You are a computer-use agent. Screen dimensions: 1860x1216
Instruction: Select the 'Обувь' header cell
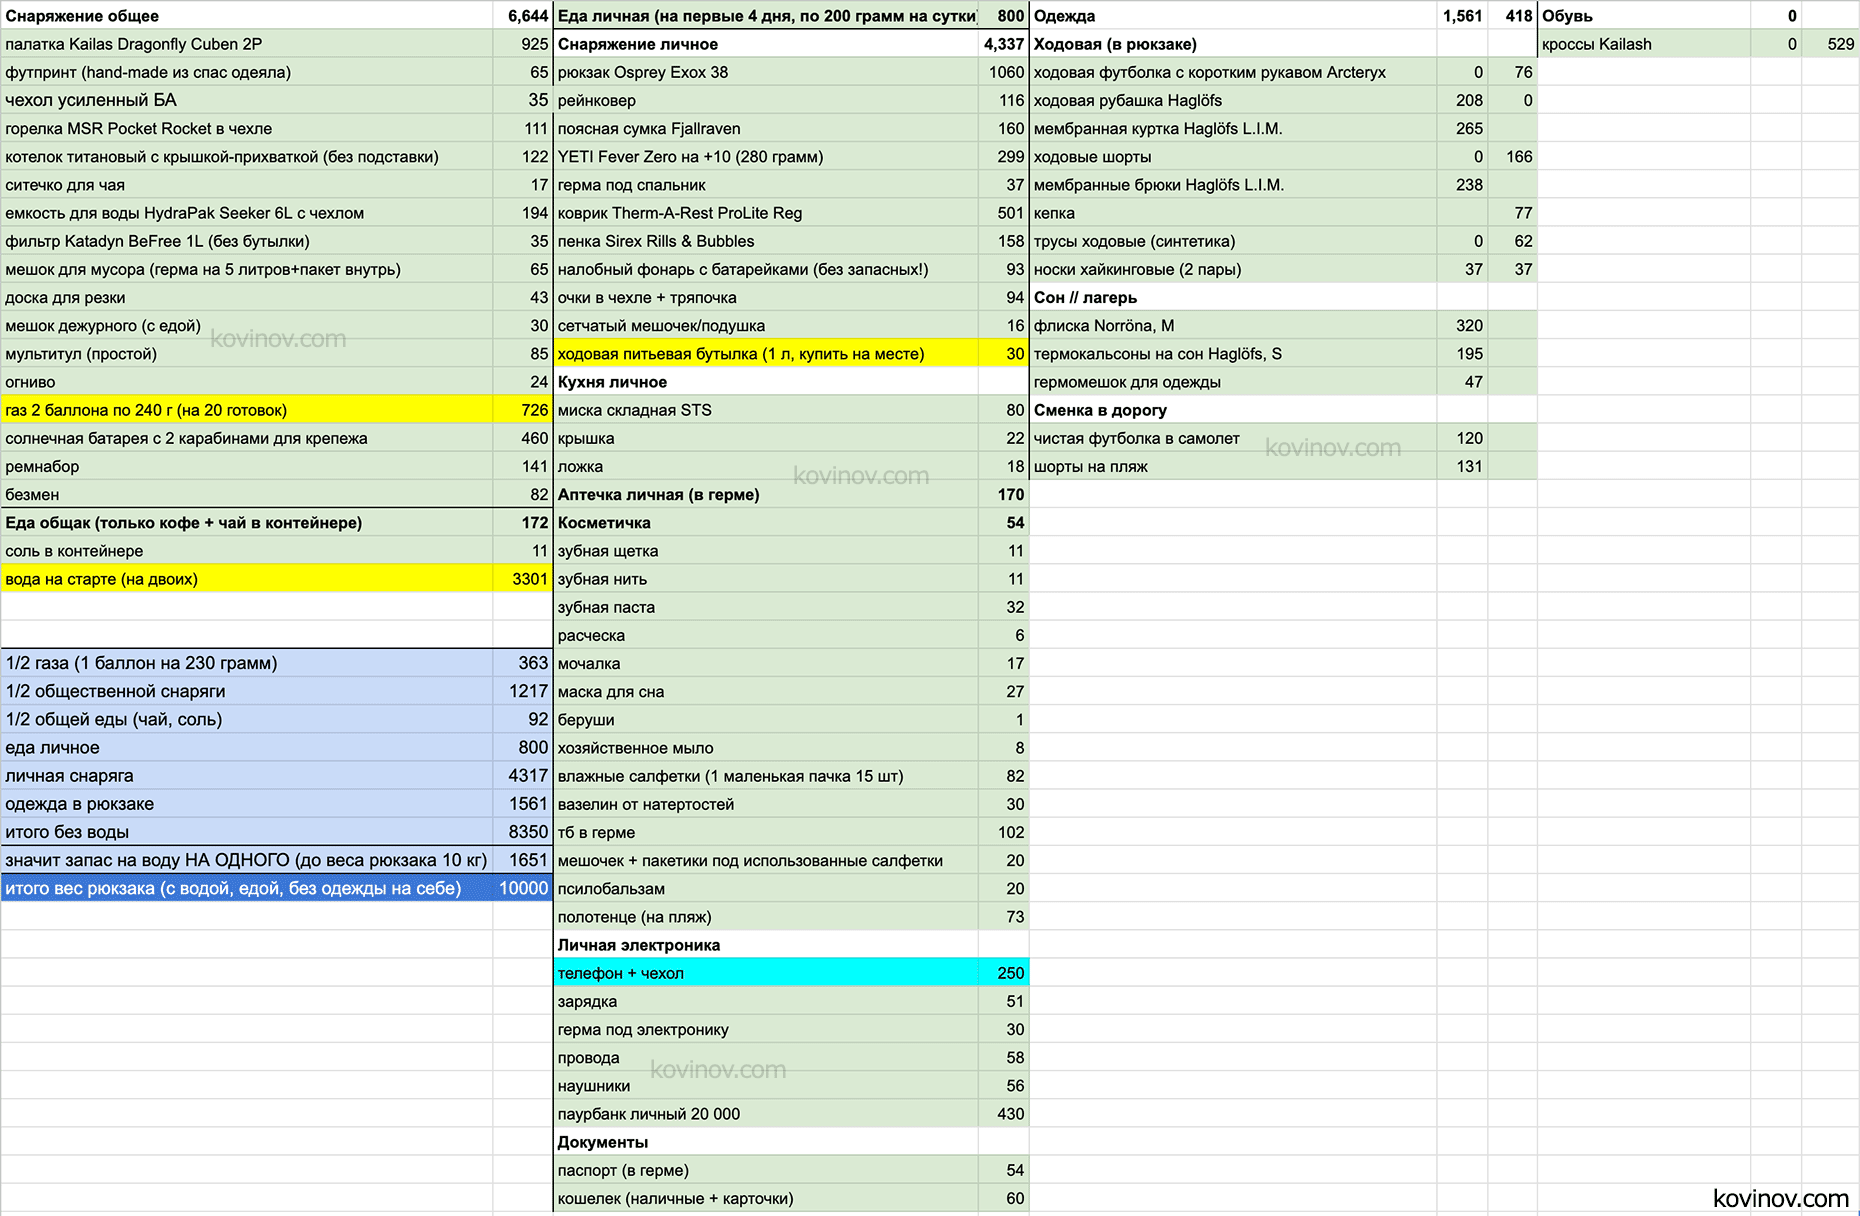click(x=1644, y=15)
